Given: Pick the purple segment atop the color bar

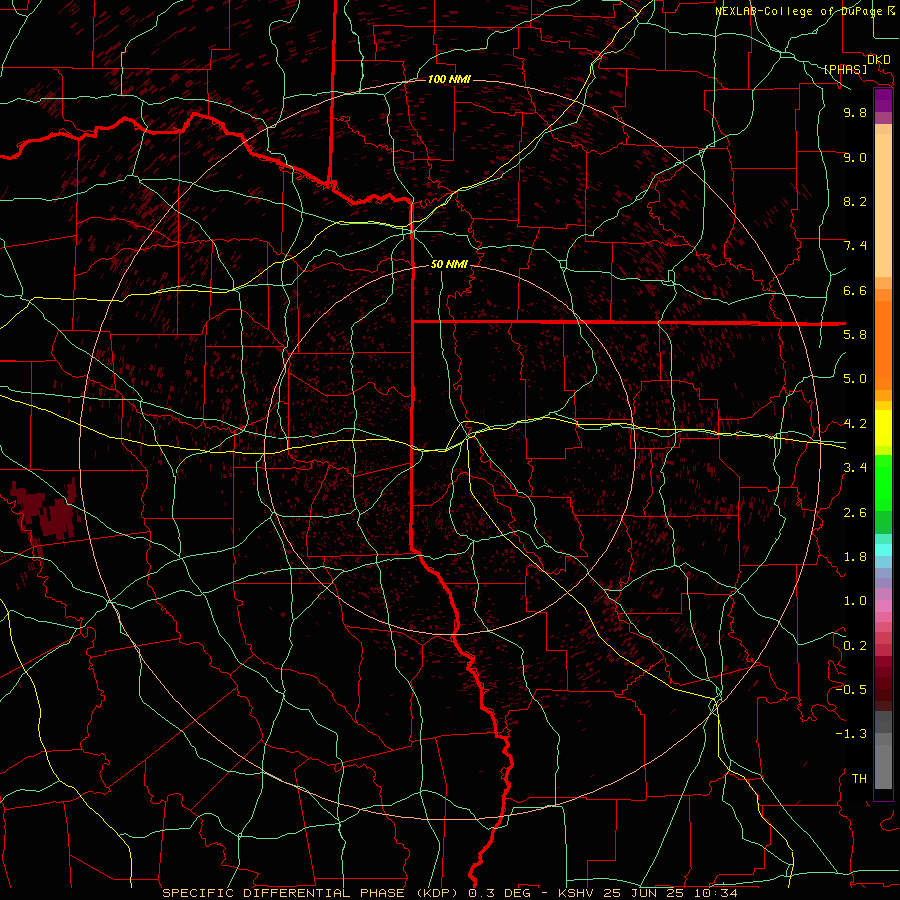Looking at the screenshot, I should pos(883,100).
